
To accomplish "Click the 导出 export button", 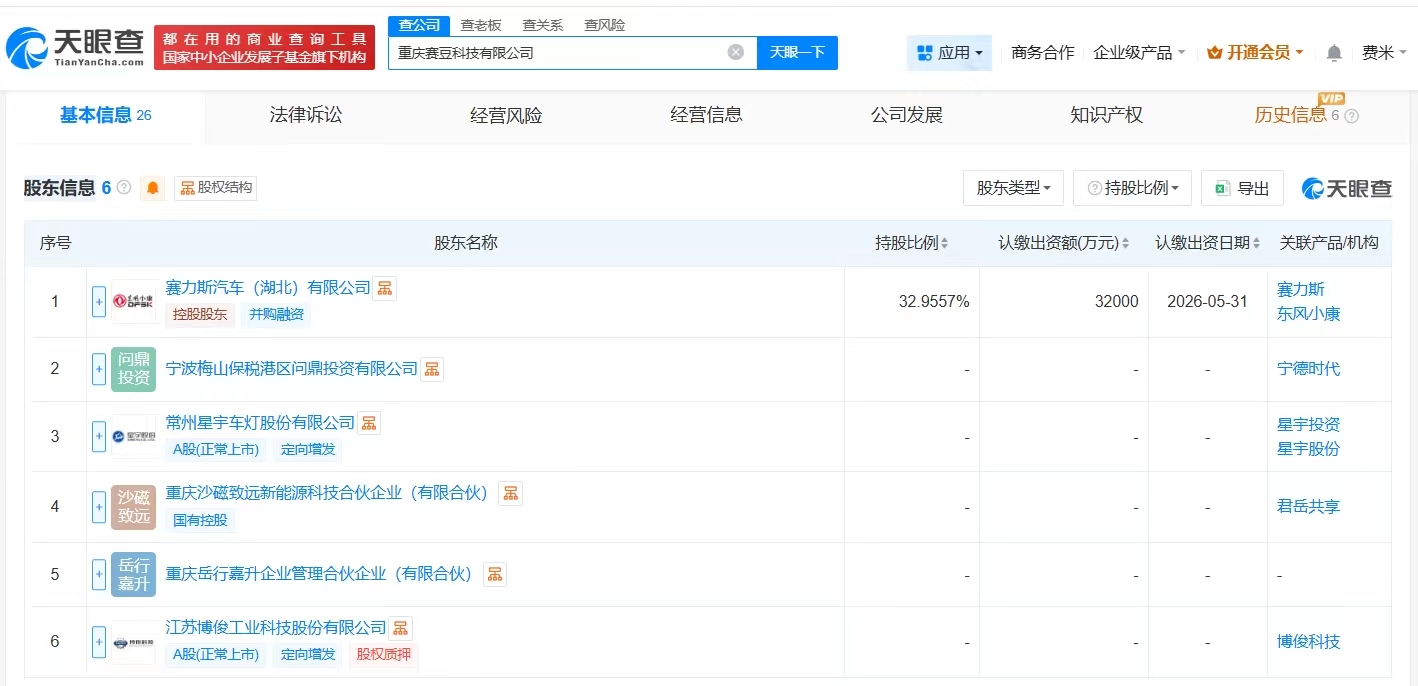I will [x=1242, y=188].
